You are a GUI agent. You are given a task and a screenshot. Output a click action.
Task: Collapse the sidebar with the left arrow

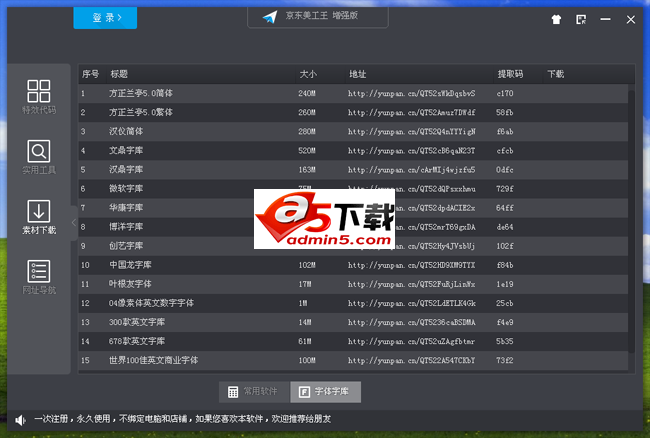[x=74, y=223]
